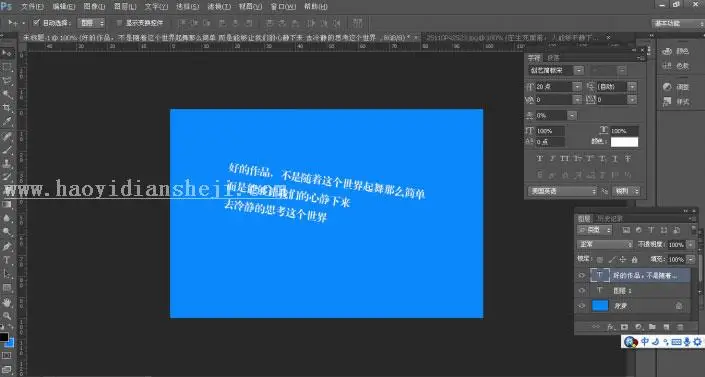Click the fx layer style icon
Viewport: 705px width, 377px height.
[x=610, y=327]
